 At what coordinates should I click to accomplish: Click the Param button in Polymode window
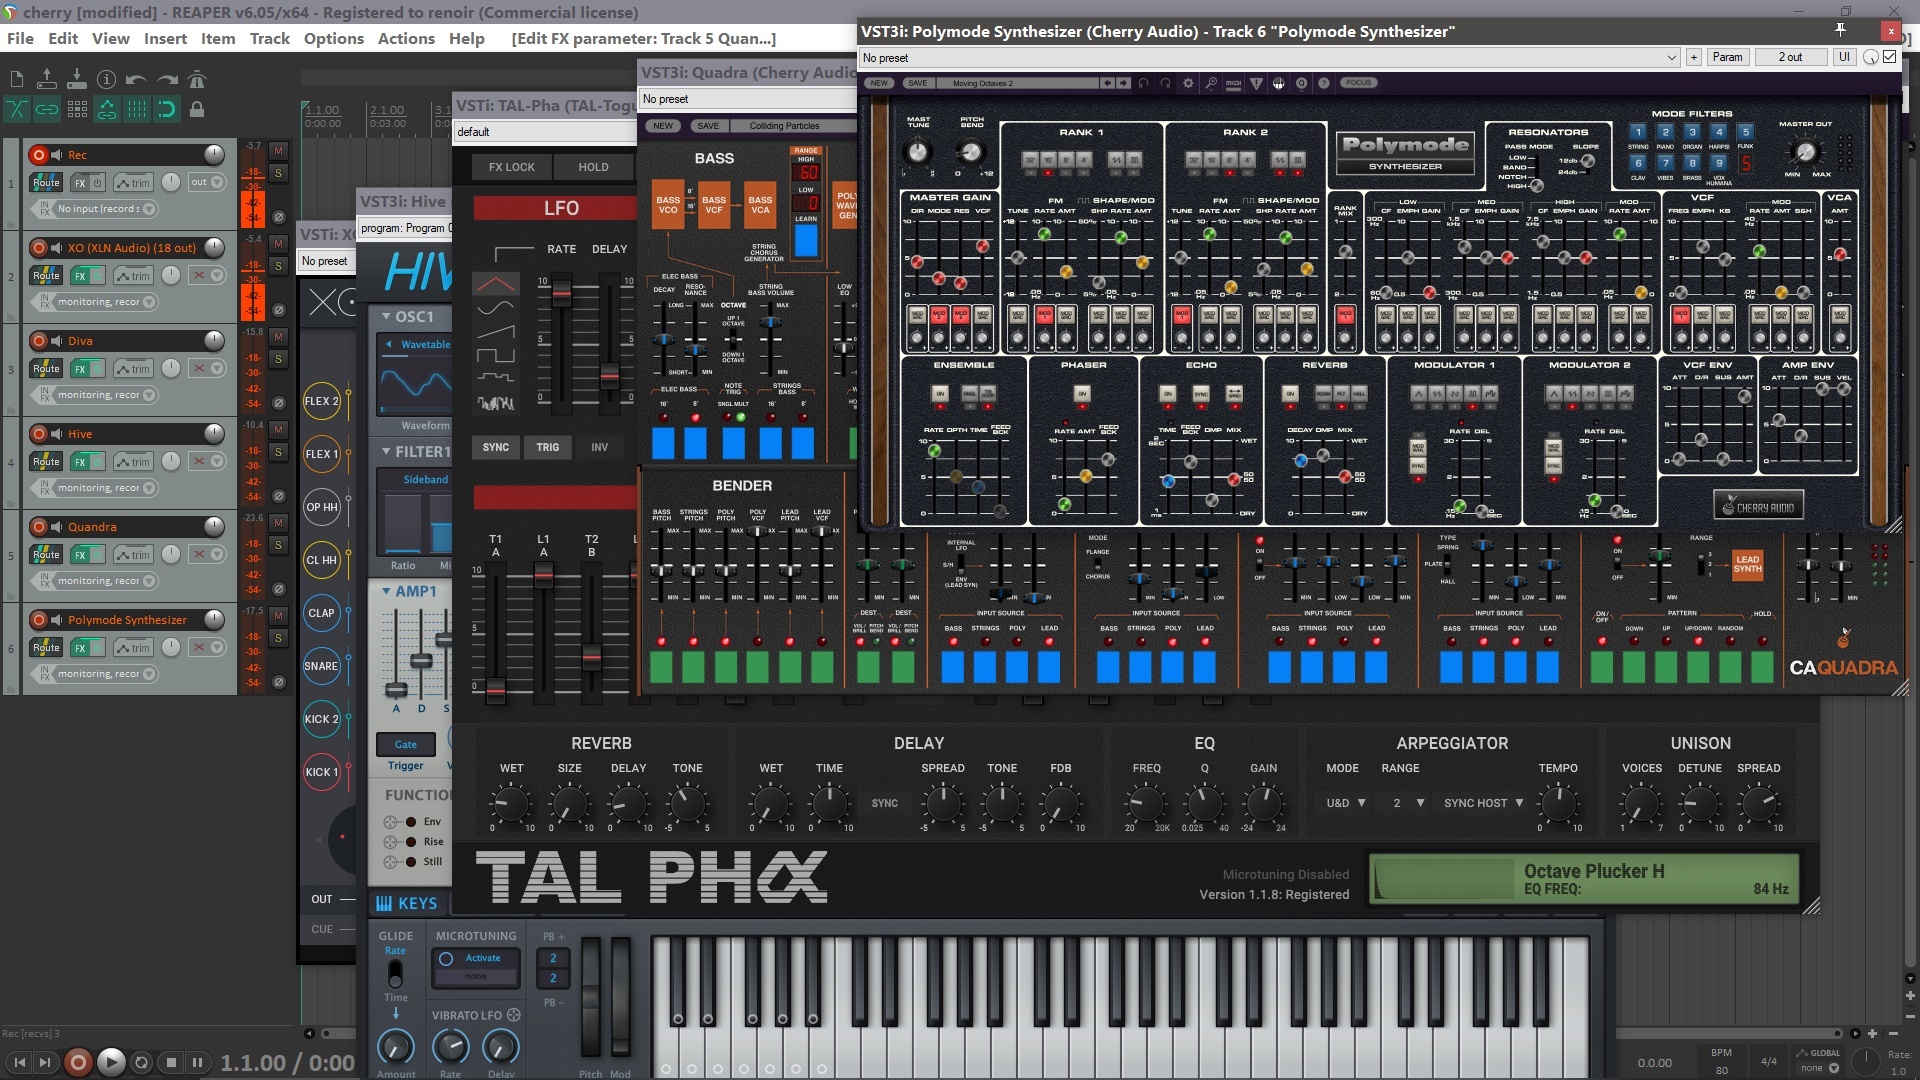coord(1727,57)
